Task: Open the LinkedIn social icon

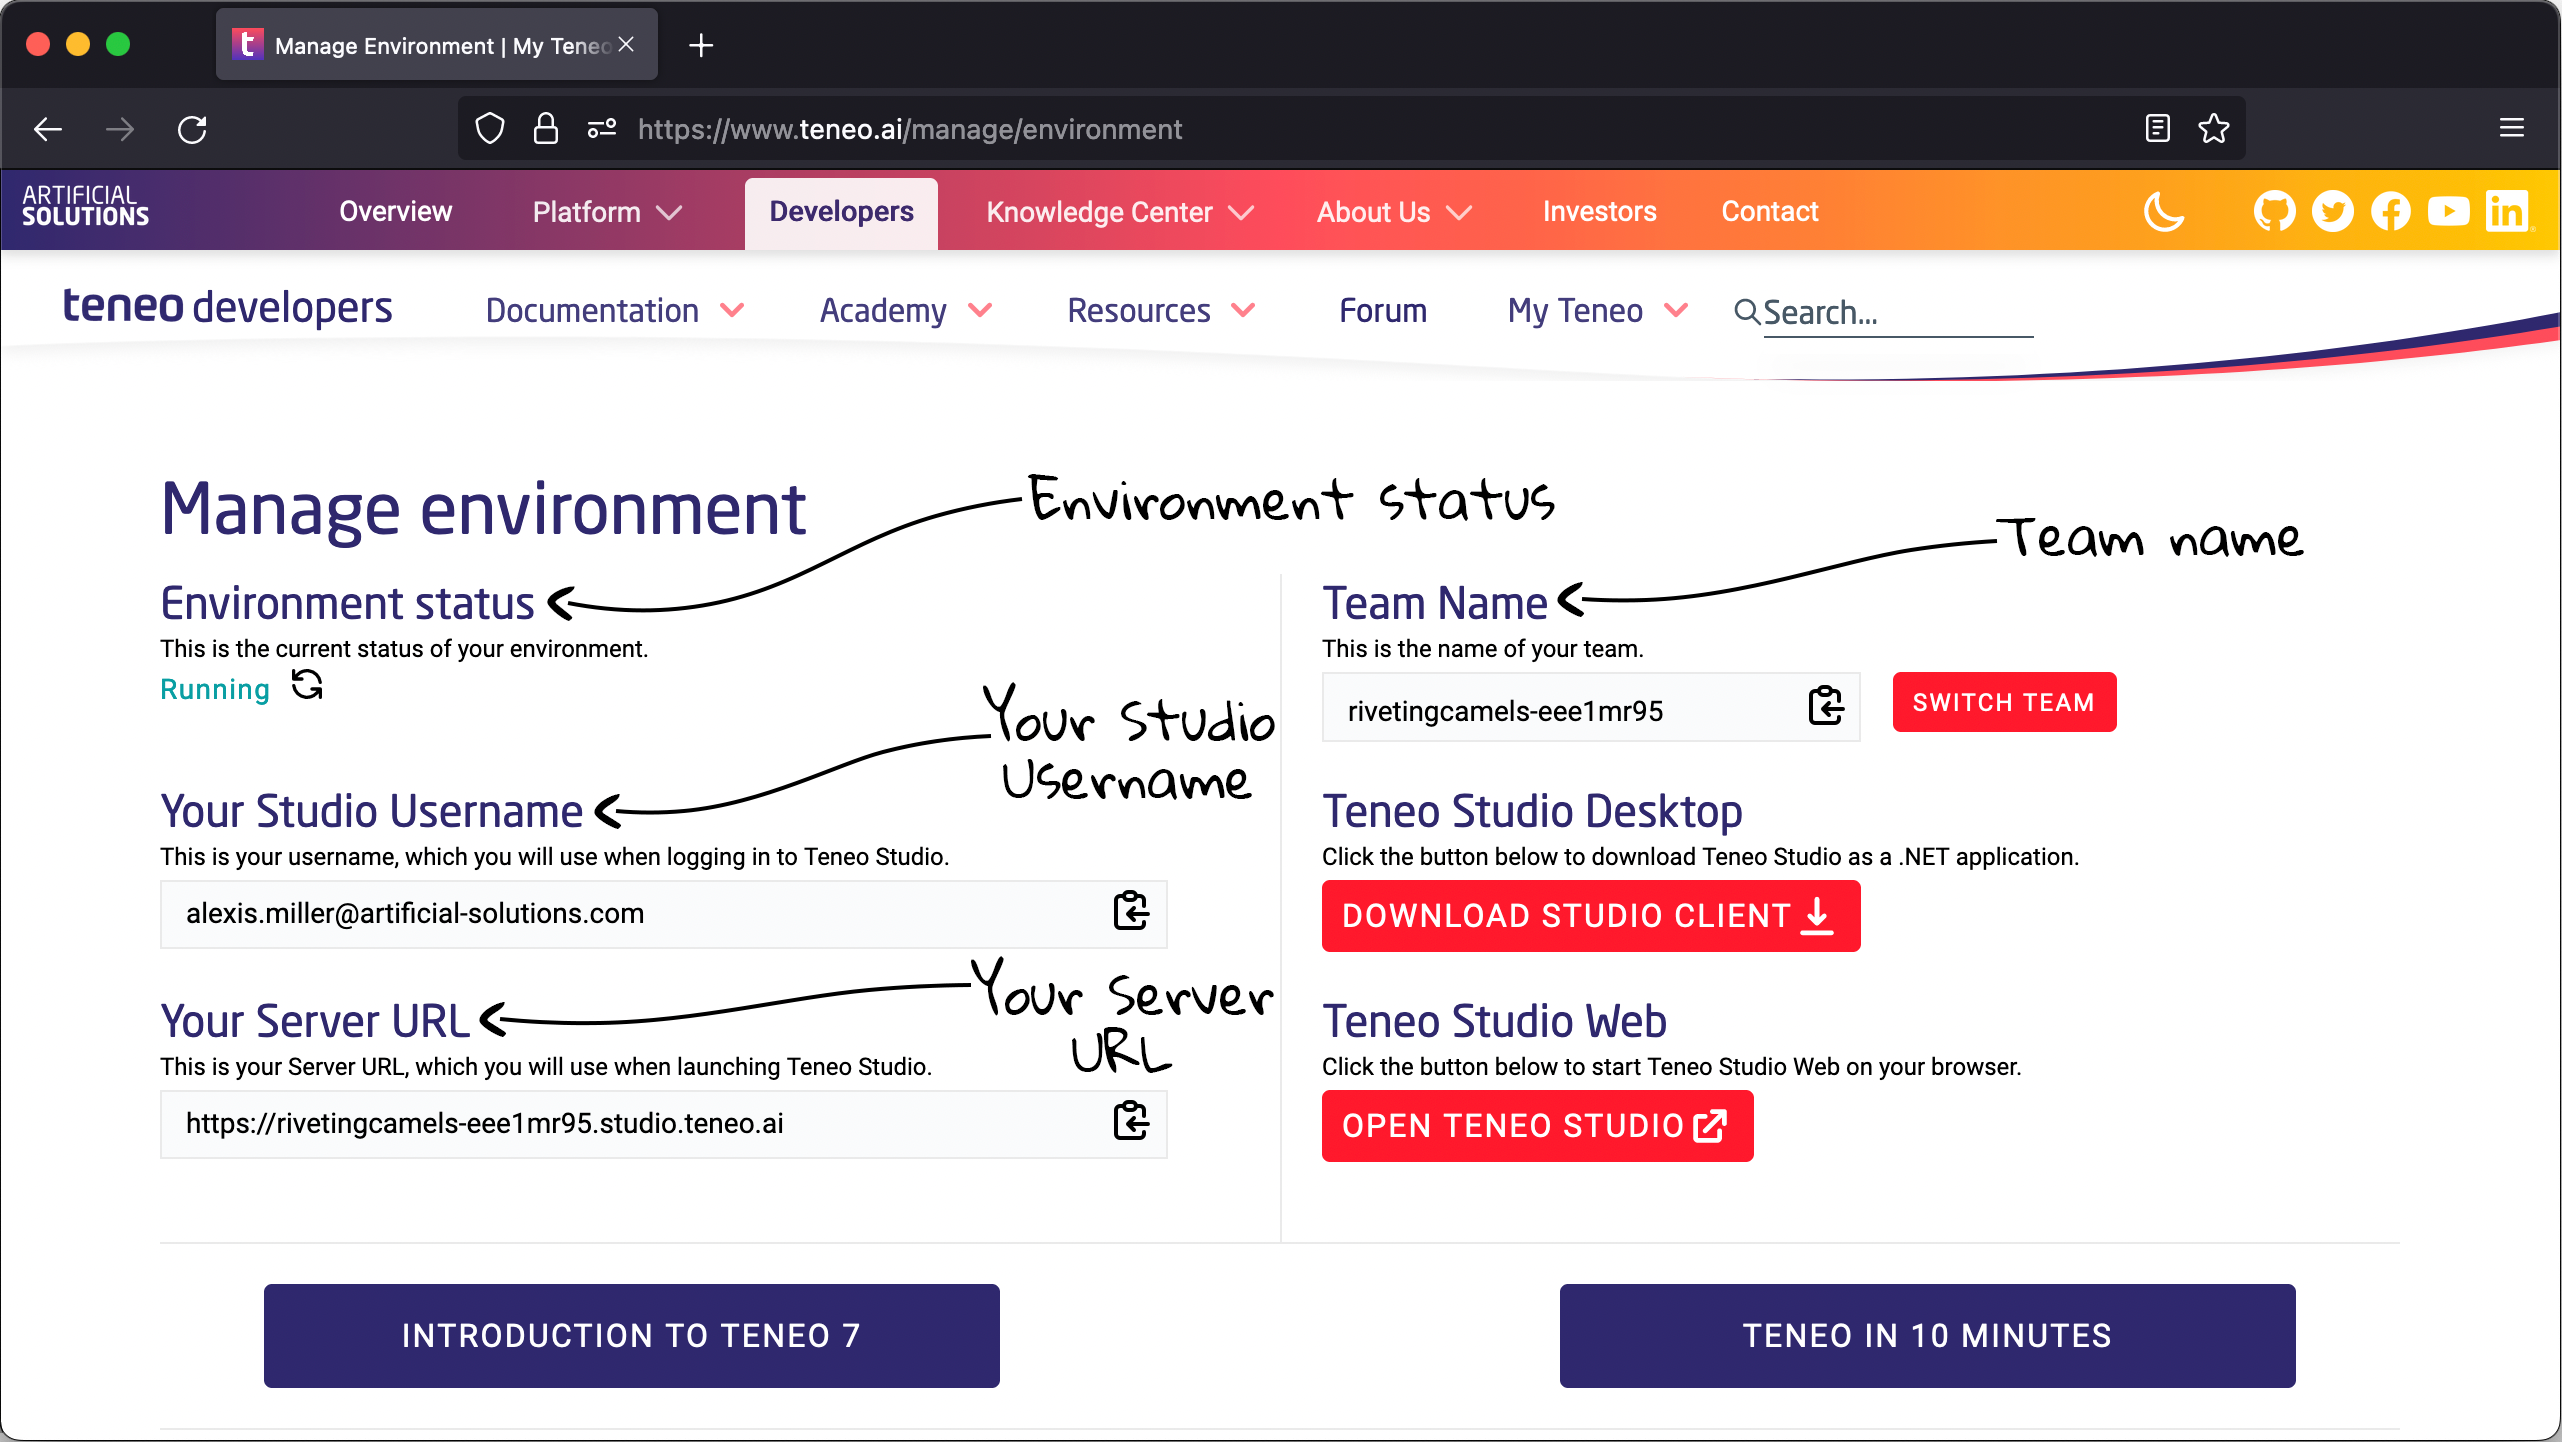Action: point(2507,212)
